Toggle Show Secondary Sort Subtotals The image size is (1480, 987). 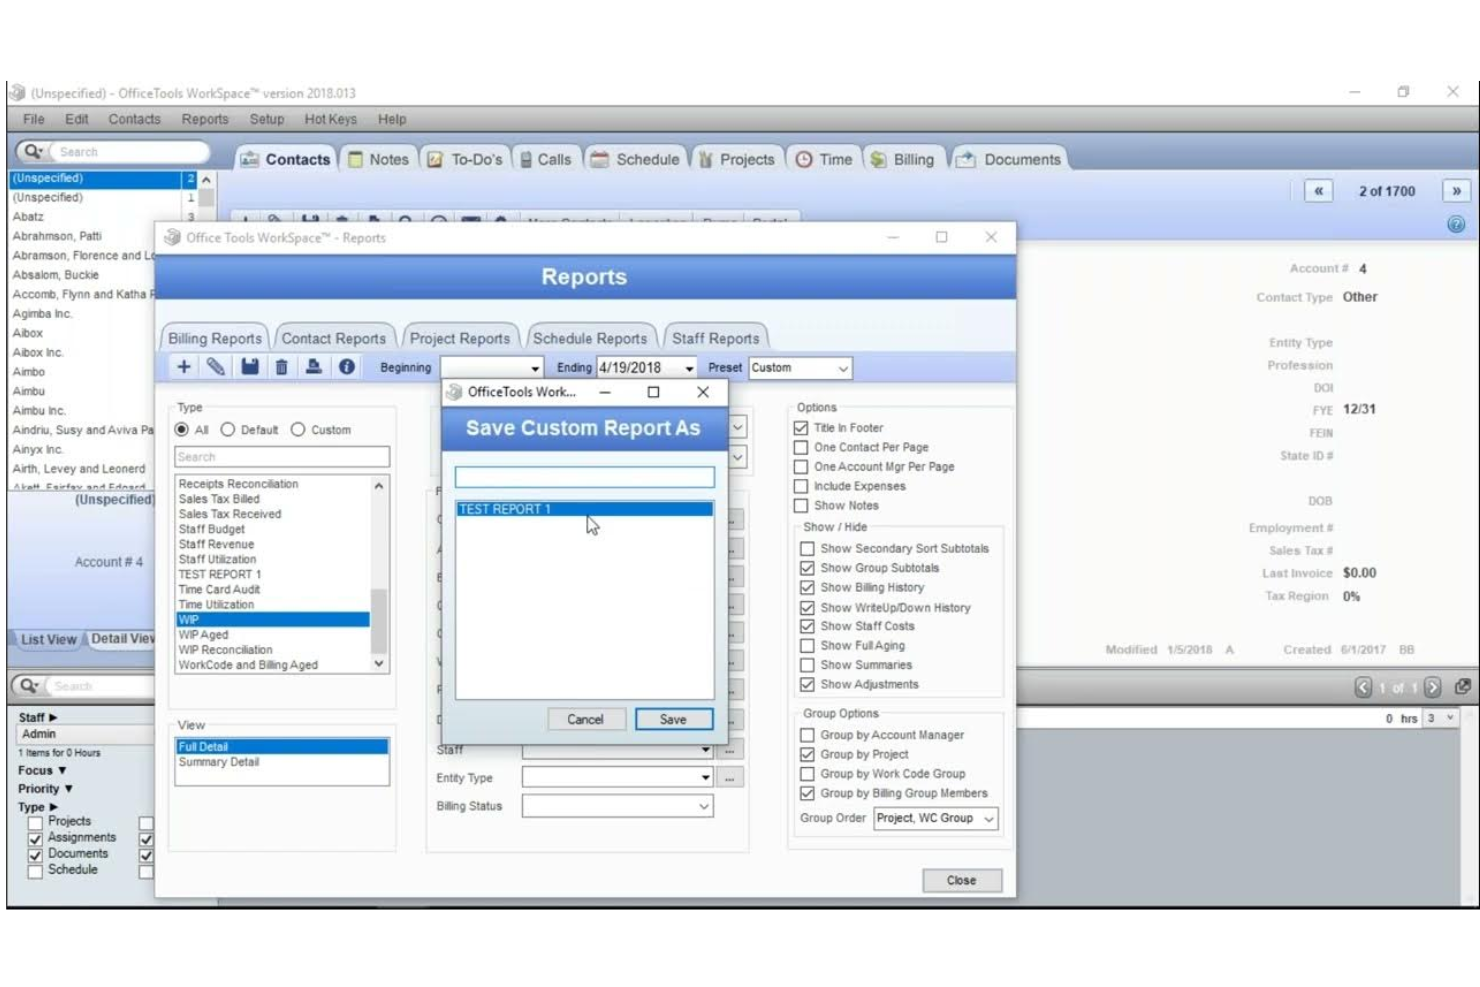point(807,548)
